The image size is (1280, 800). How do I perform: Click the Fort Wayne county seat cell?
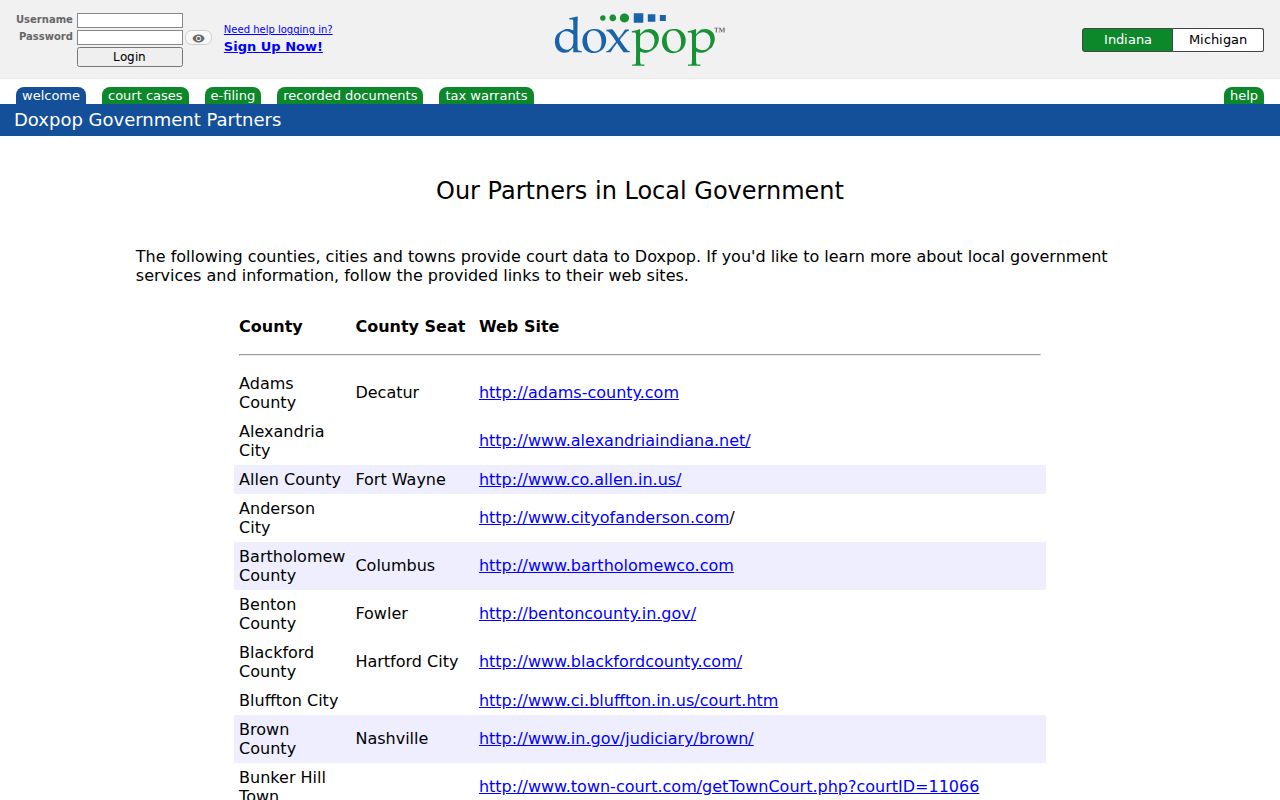pos(401,480)
